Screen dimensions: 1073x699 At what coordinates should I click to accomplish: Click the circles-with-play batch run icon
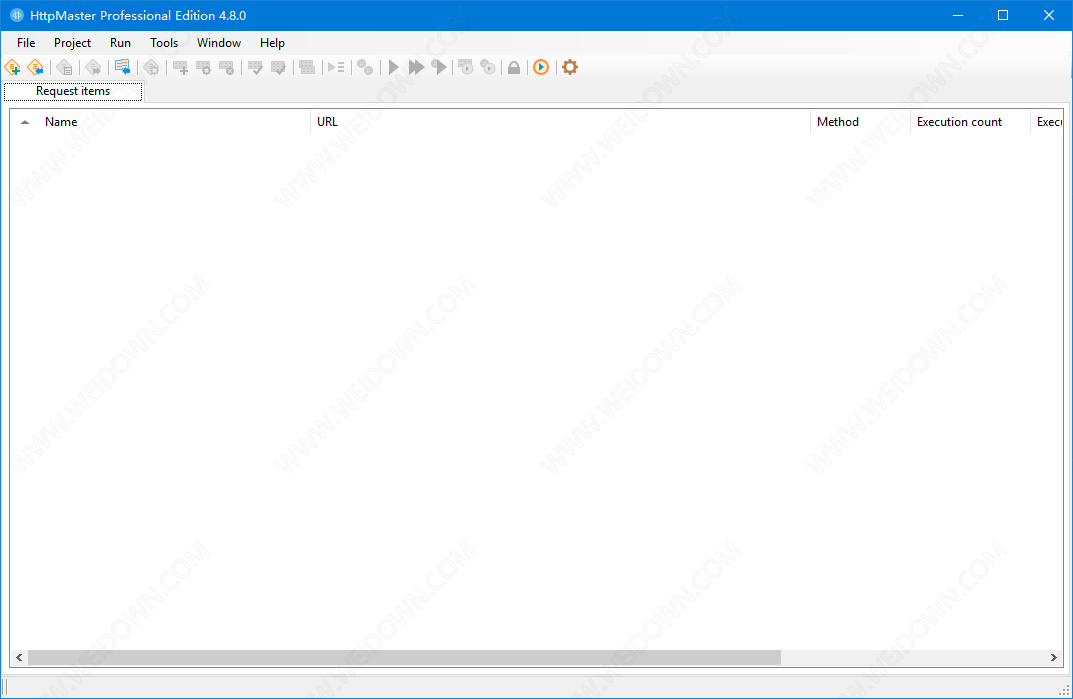pyautogui.click(x=488, y=67)
